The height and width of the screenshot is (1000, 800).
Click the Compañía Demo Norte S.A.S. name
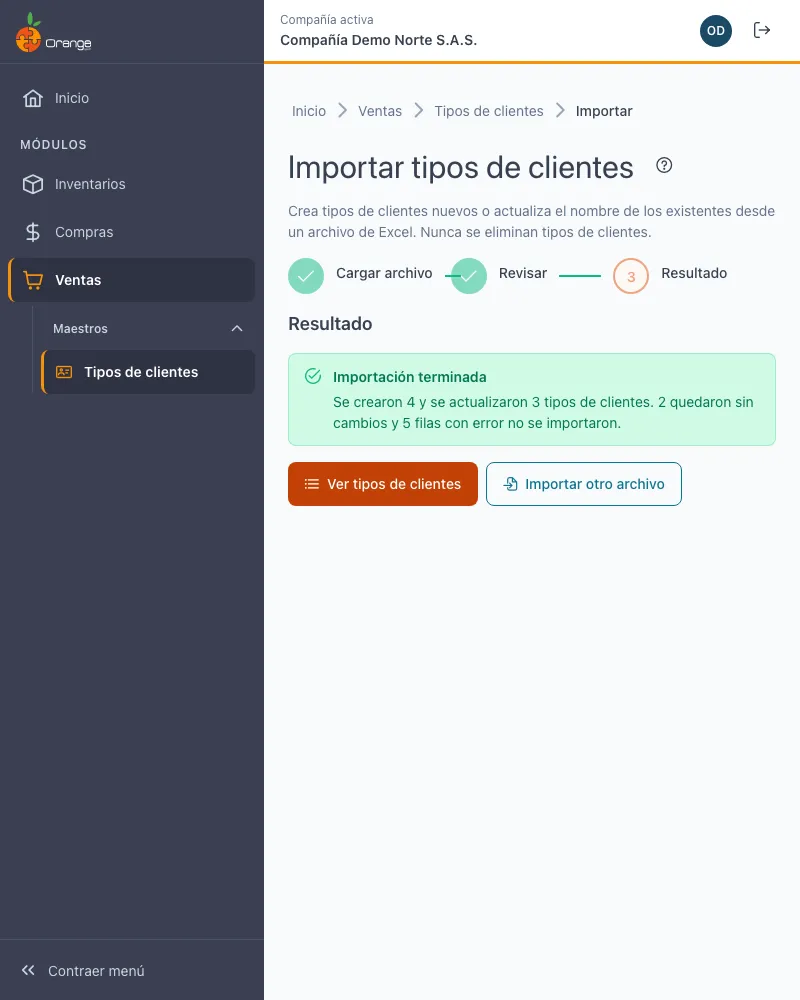378,40
